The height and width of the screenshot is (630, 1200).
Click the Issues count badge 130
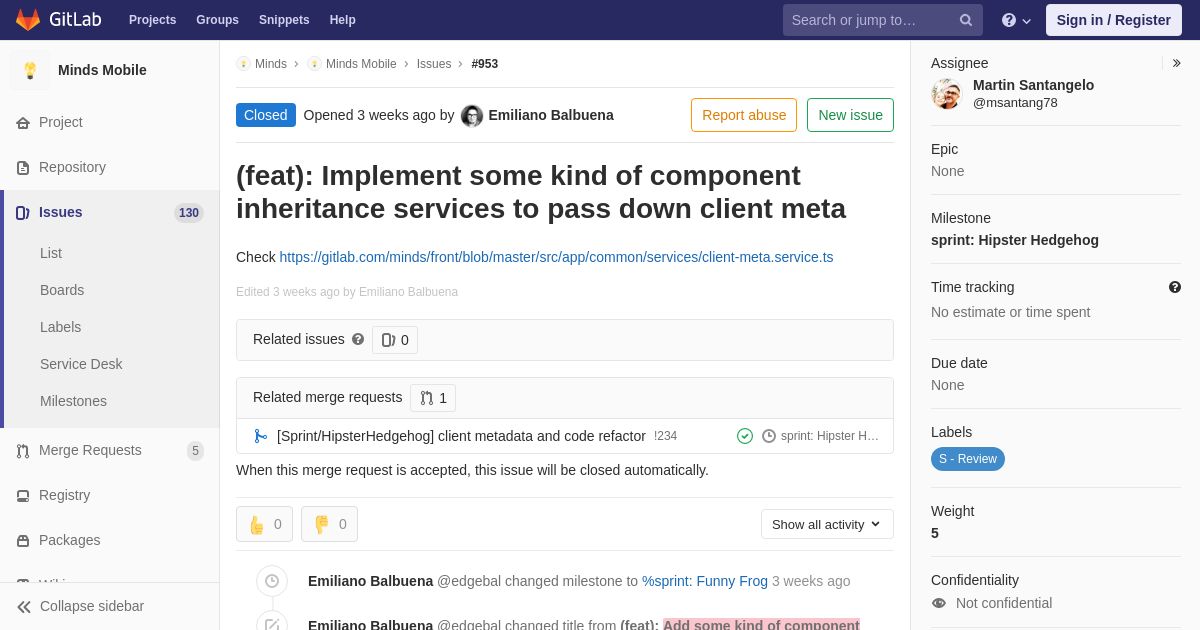189,213
